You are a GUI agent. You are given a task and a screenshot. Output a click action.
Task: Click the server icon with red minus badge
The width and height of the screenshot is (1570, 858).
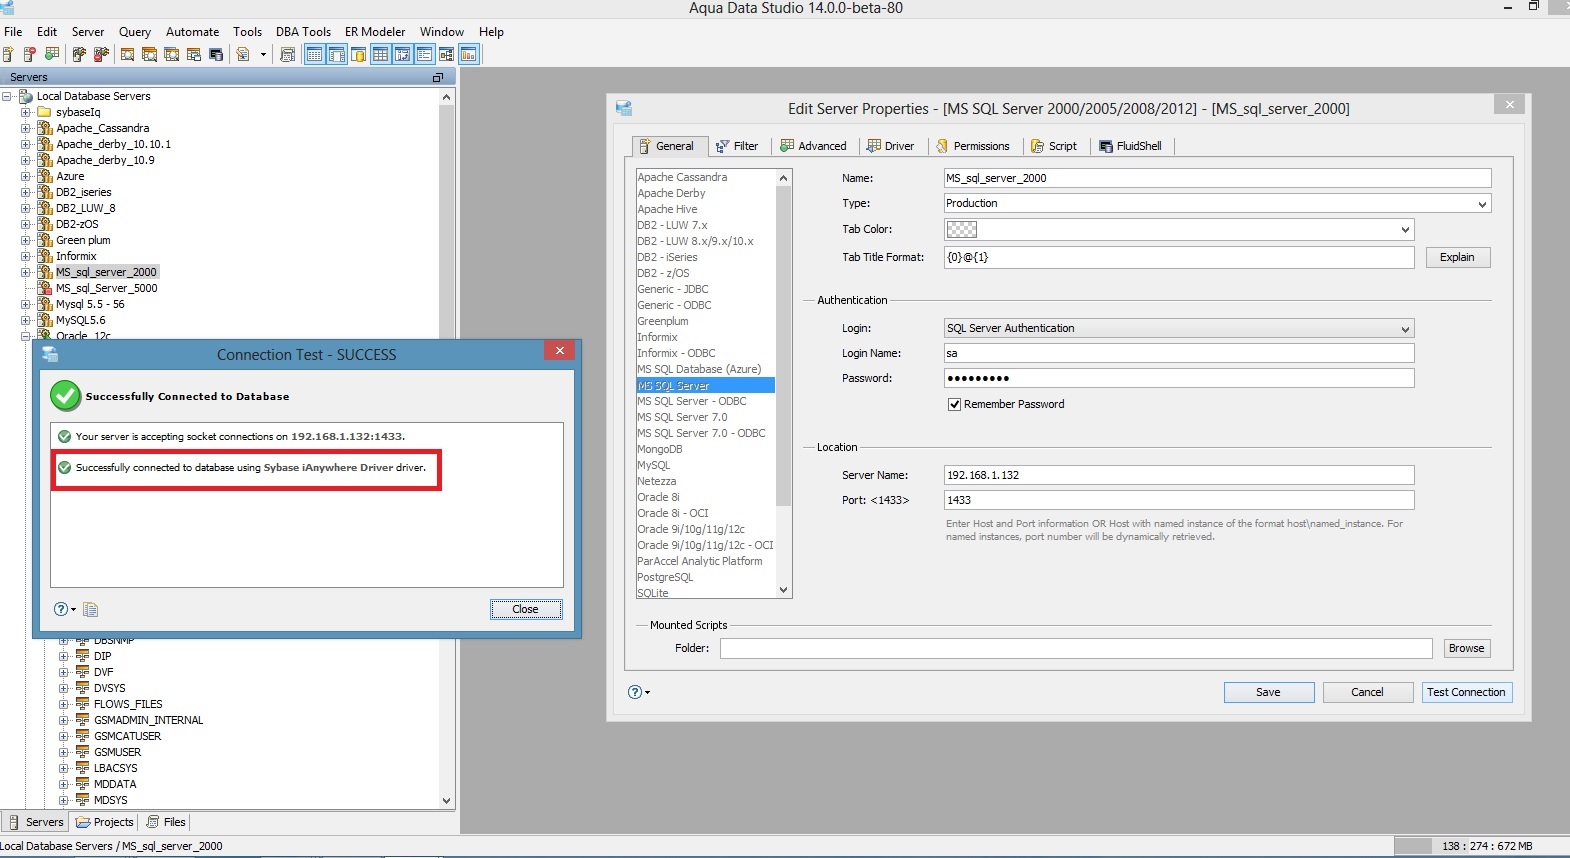tap(30, 54)
